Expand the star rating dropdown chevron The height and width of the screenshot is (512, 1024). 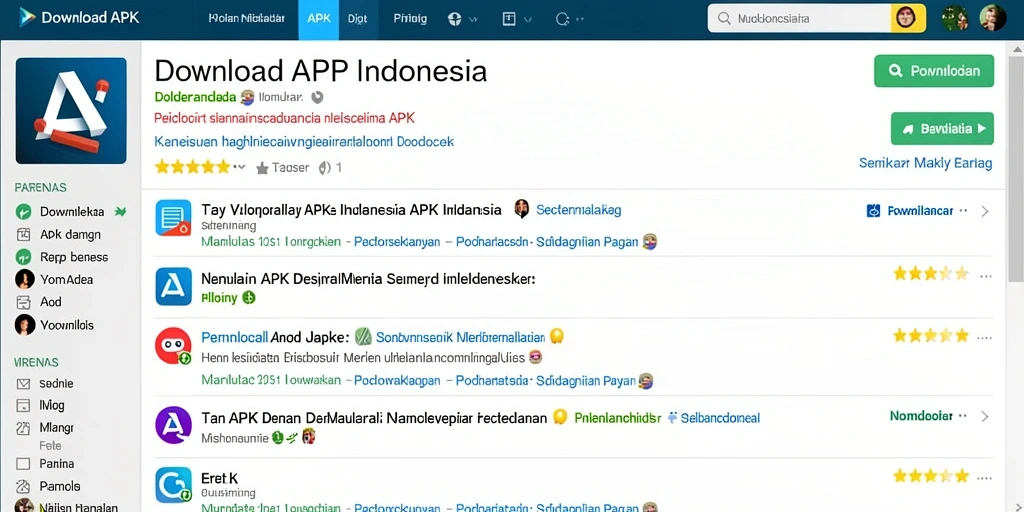coord(240,167)
